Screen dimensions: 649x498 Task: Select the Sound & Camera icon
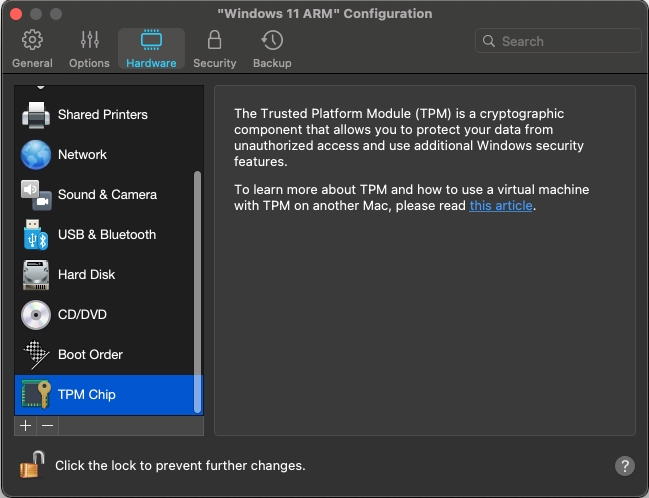pos(36,195)
